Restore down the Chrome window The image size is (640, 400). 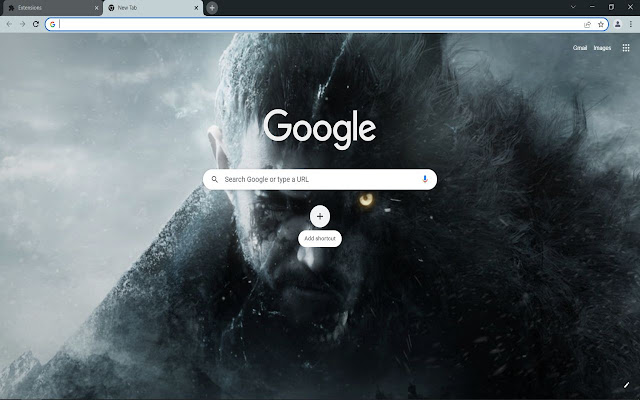611,7
